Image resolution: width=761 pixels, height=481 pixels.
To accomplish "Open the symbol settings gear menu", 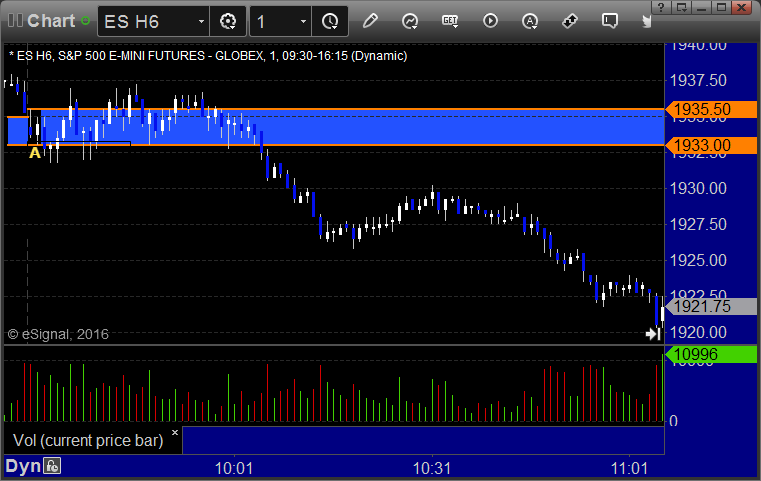I will tap(228, 21).
